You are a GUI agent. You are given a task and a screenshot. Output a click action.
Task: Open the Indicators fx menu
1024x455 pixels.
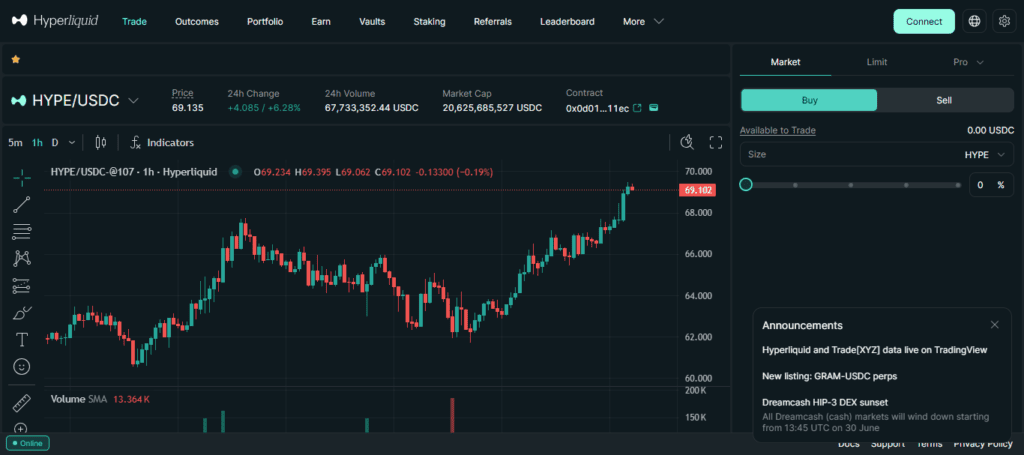[162, 142]
